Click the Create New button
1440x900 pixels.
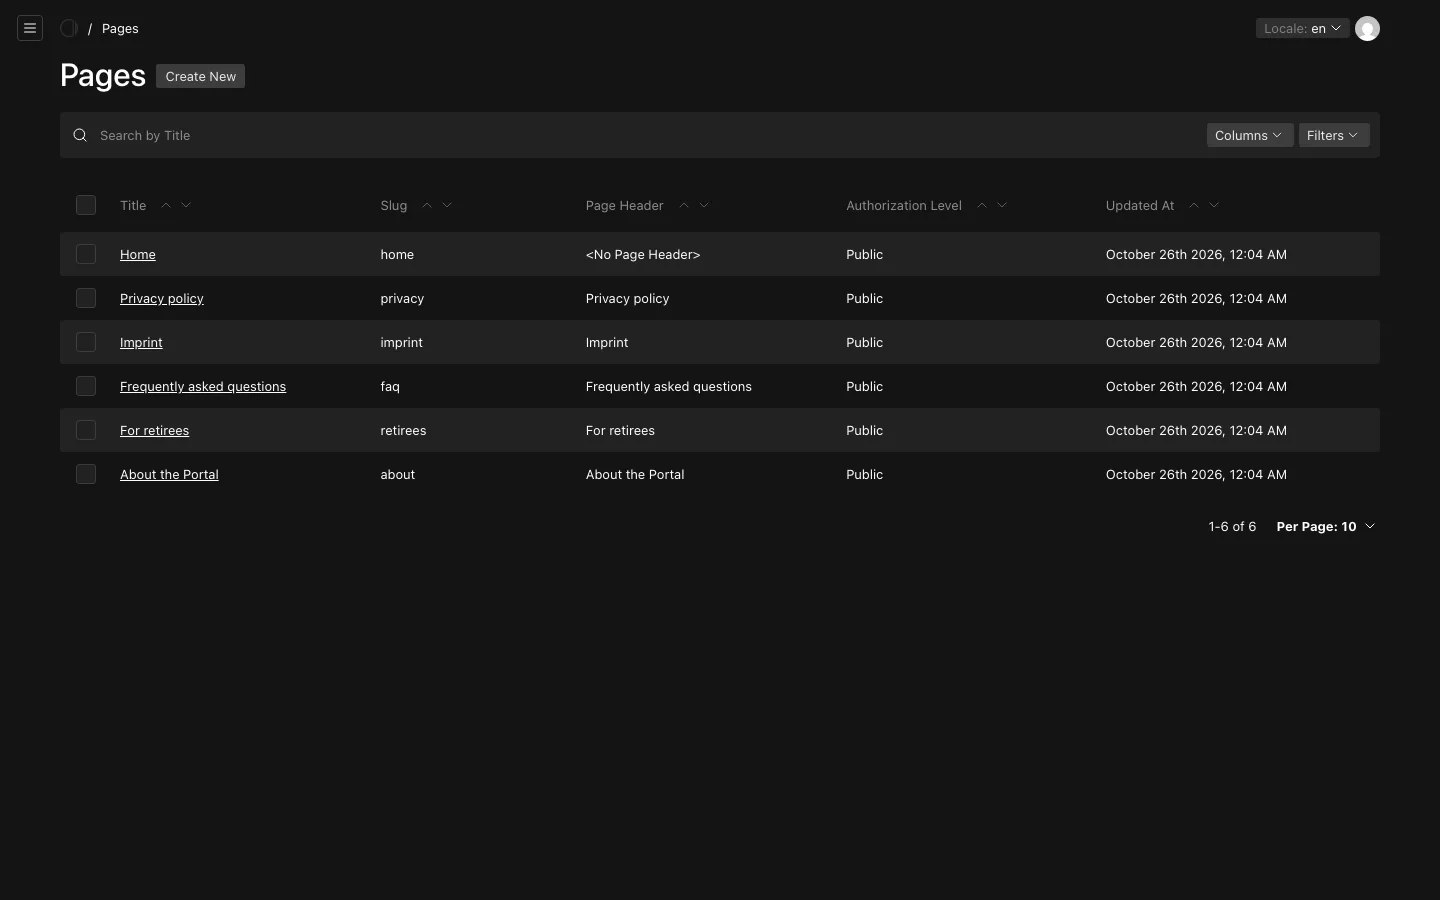click(200, 76)
